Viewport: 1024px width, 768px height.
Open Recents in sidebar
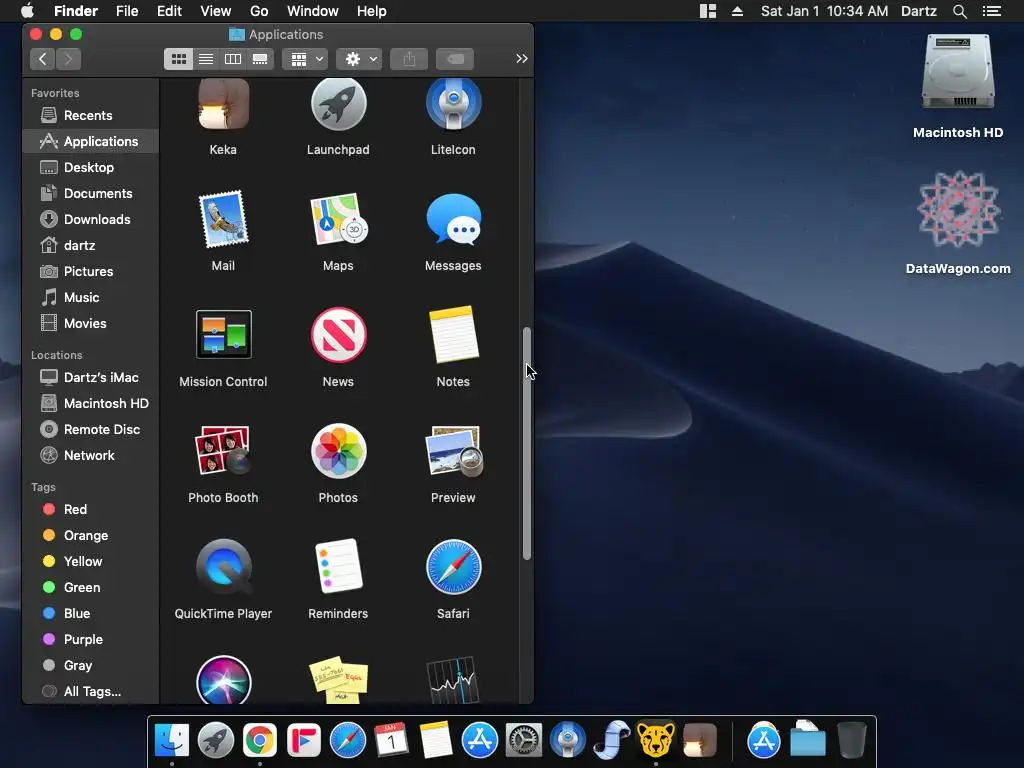pos(91,116)
